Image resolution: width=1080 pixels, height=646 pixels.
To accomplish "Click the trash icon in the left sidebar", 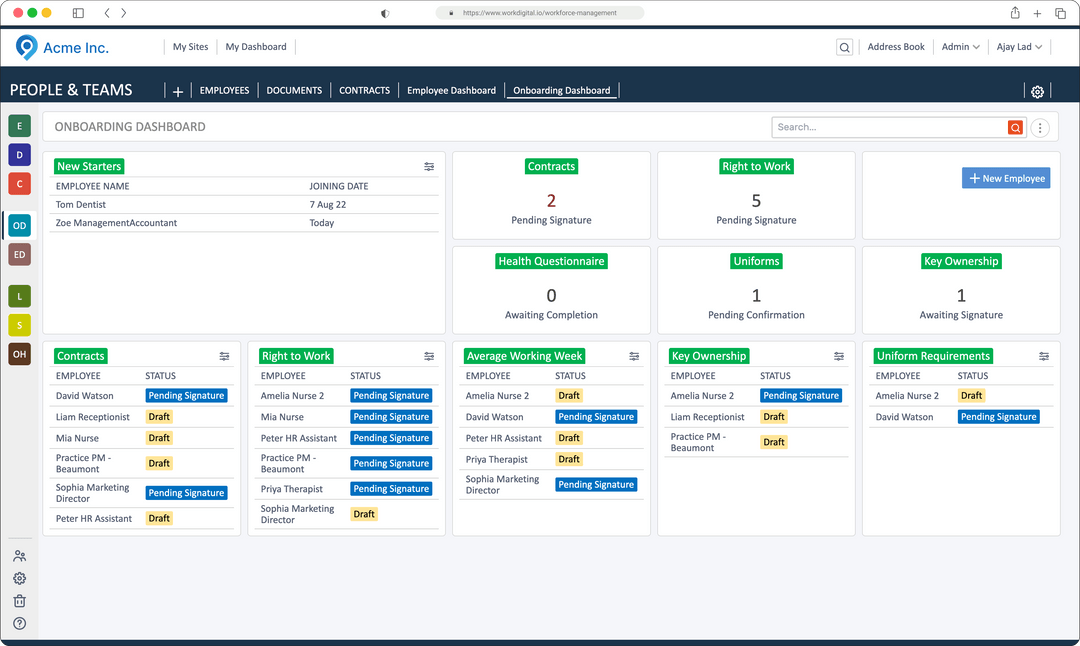I will 19,601.
